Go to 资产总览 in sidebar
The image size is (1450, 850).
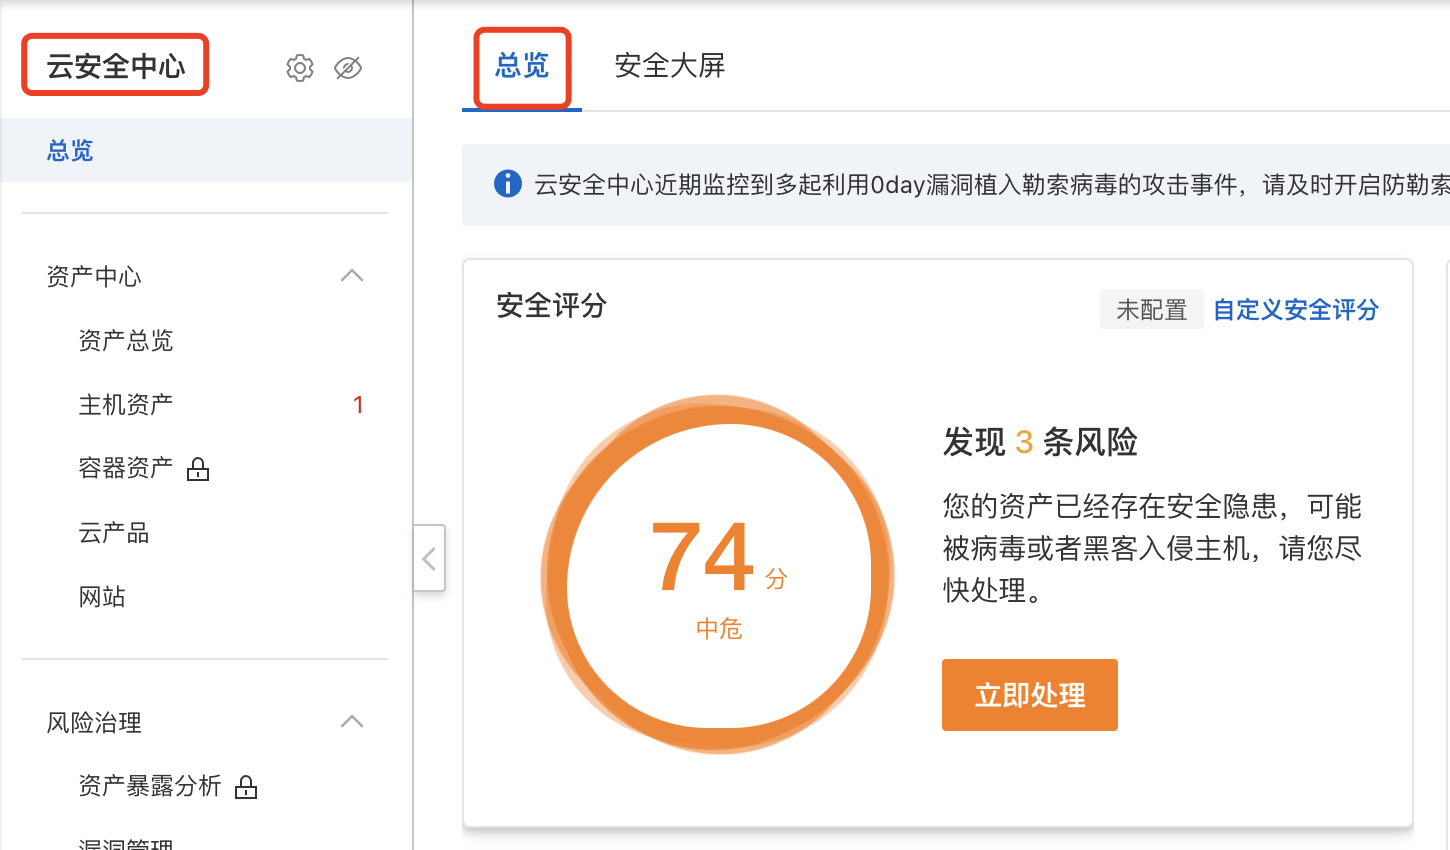[x=126, y=341]
